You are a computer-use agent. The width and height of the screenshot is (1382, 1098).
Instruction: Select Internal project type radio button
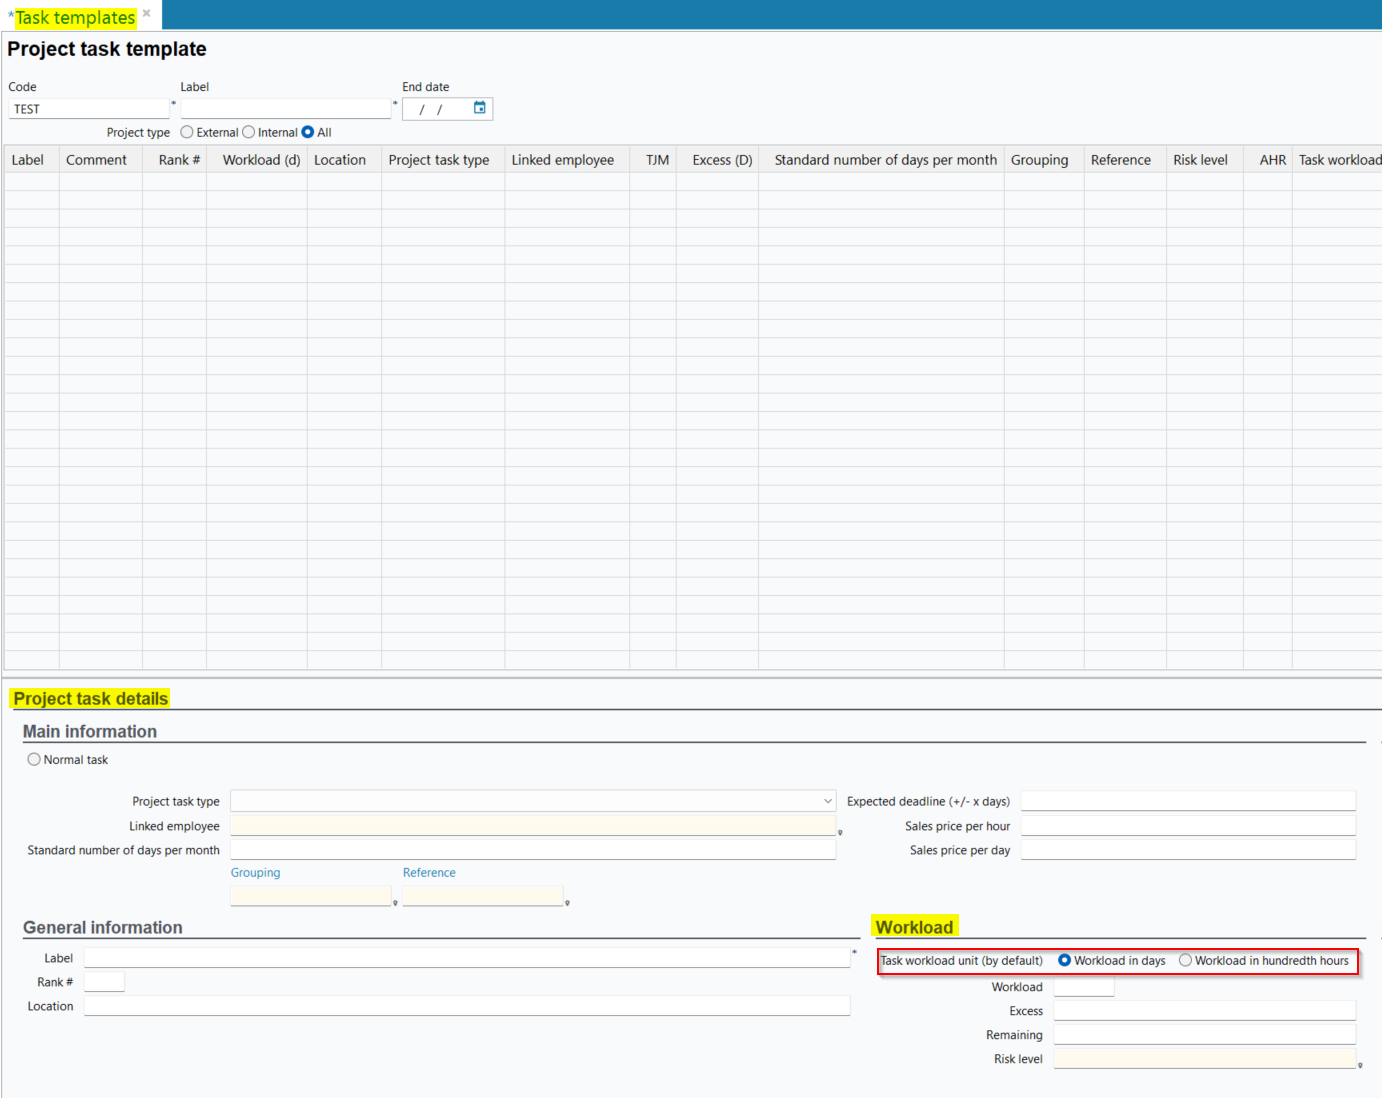[x=249, y=132]
